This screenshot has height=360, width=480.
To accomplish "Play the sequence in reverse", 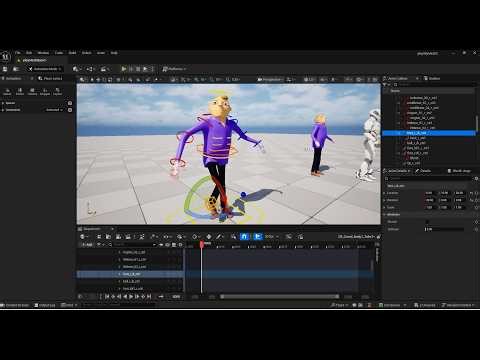I will click(x=125, y=296).
